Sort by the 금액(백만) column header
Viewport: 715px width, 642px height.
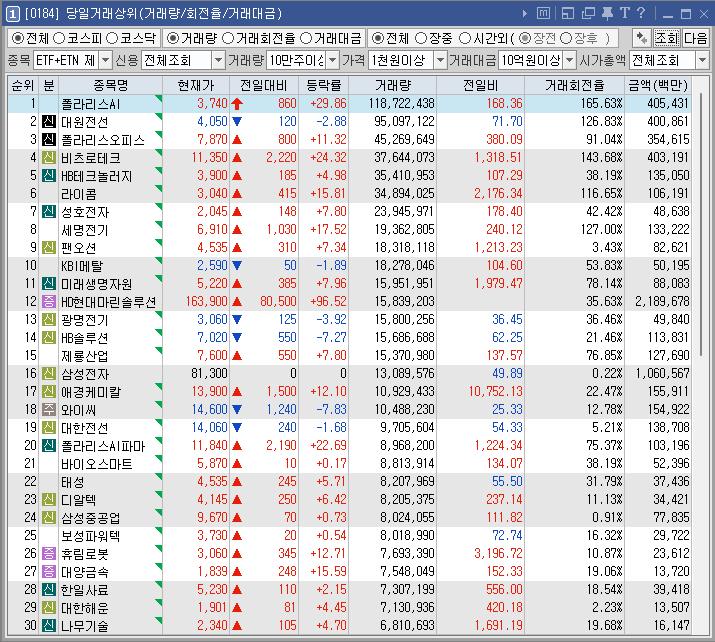658,85
